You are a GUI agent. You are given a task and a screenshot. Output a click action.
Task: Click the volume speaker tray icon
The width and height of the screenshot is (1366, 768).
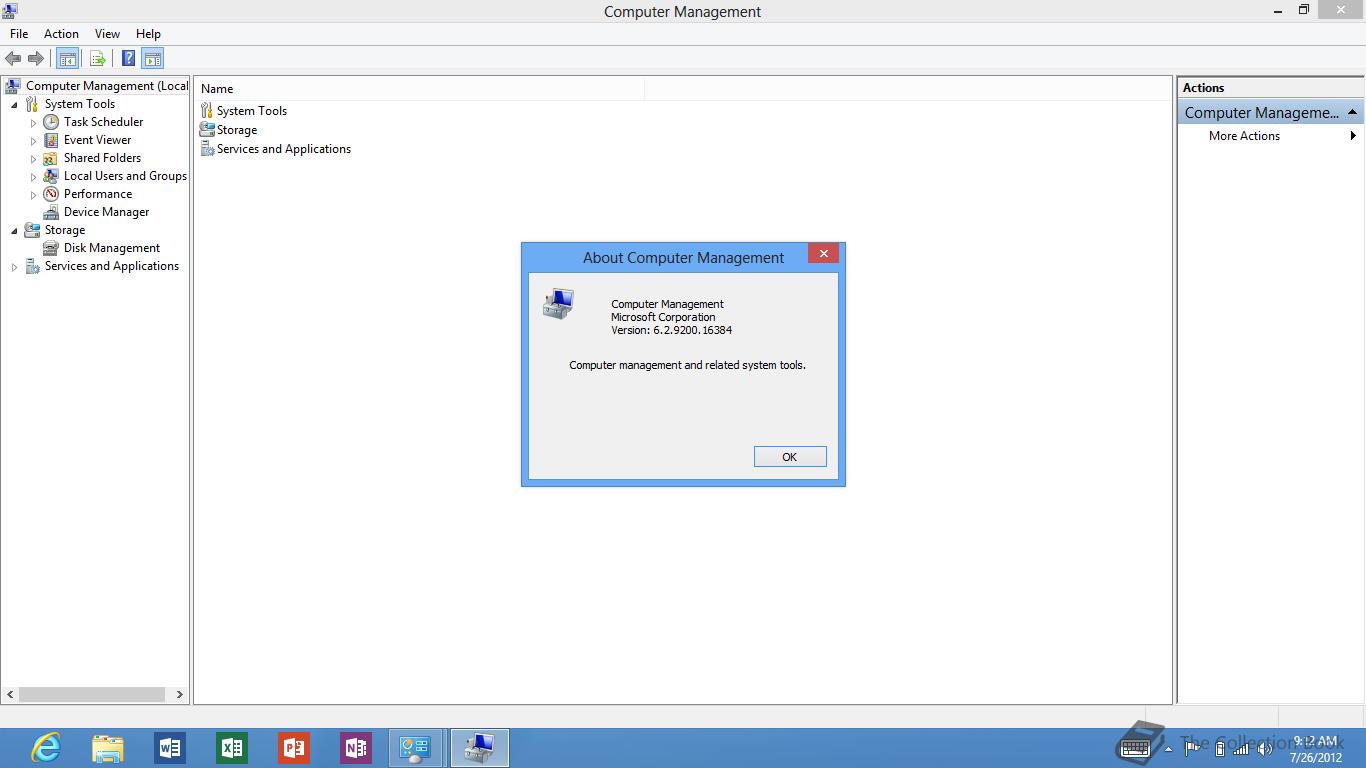tap(1265, 748)
